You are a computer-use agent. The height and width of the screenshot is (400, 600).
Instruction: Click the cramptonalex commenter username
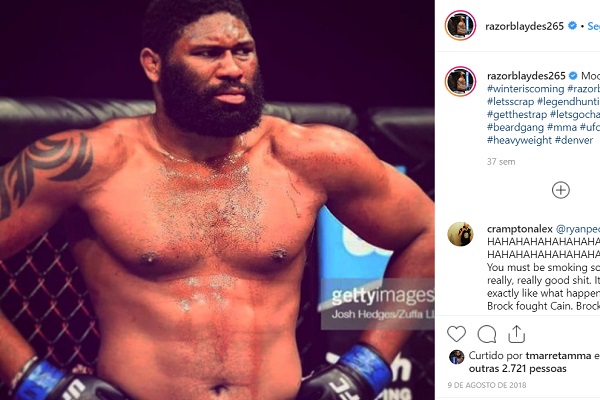point(520,229)
